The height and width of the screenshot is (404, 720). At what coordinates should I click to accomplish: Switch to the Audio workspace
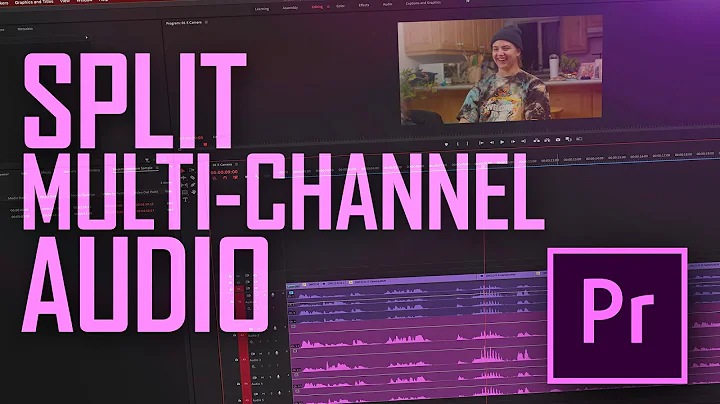(387, 4)
